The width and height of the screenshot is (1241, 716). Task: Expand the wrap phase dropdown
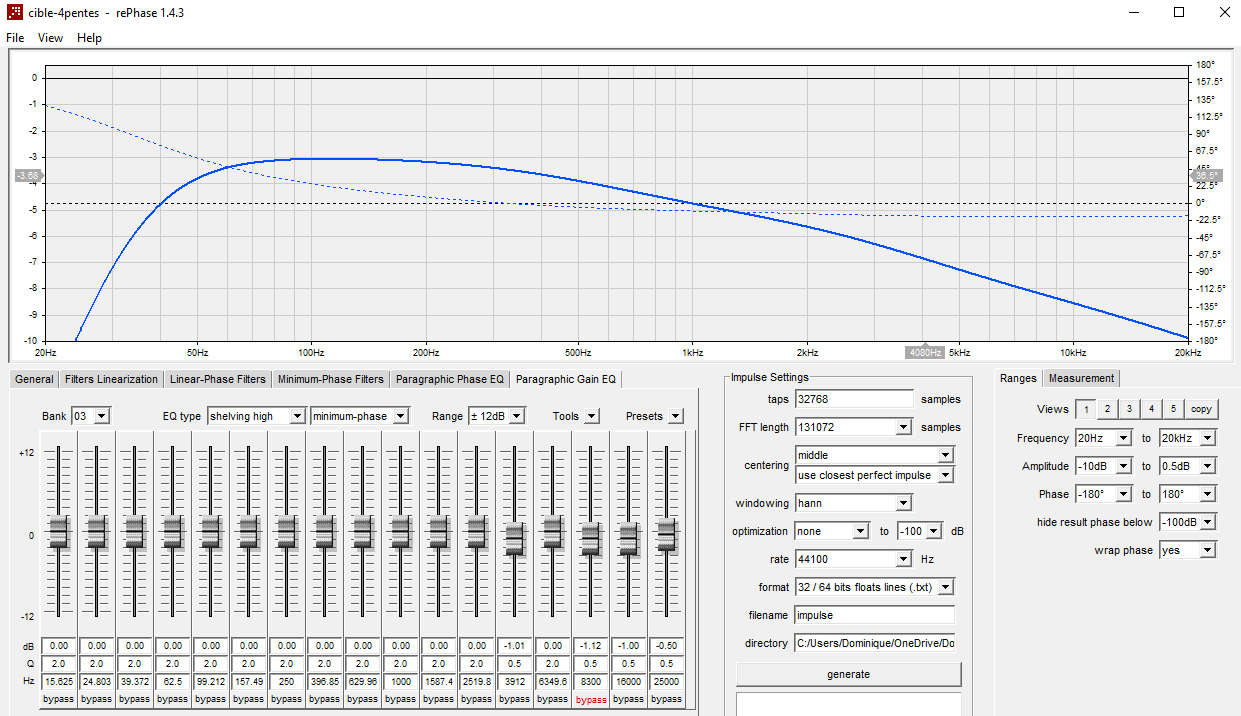click(1208, 550)
